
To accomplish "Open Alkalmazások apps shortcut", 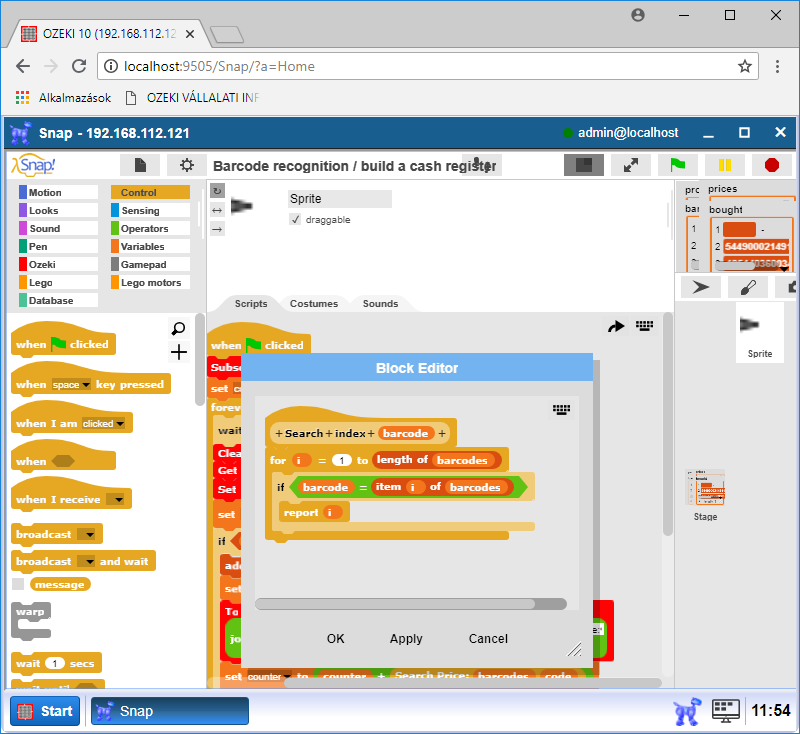I will pos(63,97).
